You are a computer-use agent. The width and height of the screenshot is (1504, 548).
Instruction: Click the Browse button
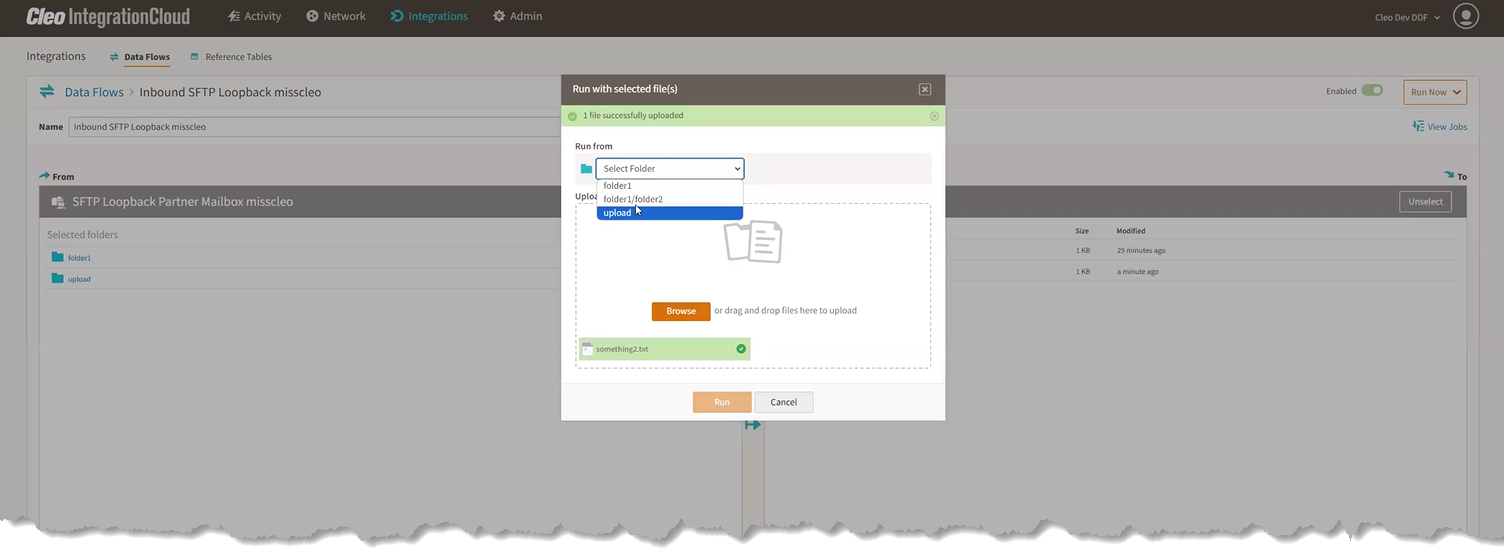click(681, 311)
